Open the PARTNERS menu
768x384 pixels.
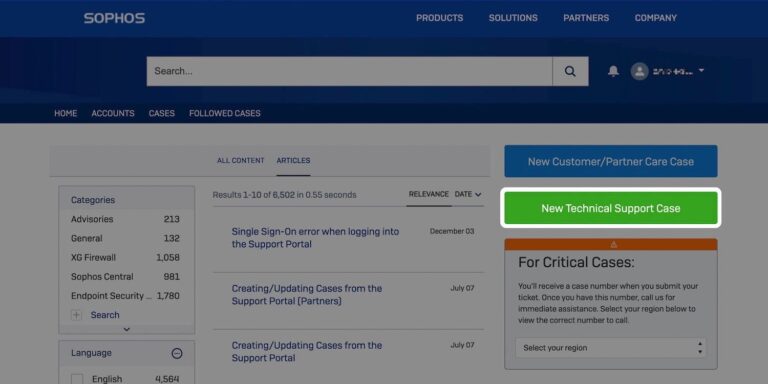click(586, 18)
